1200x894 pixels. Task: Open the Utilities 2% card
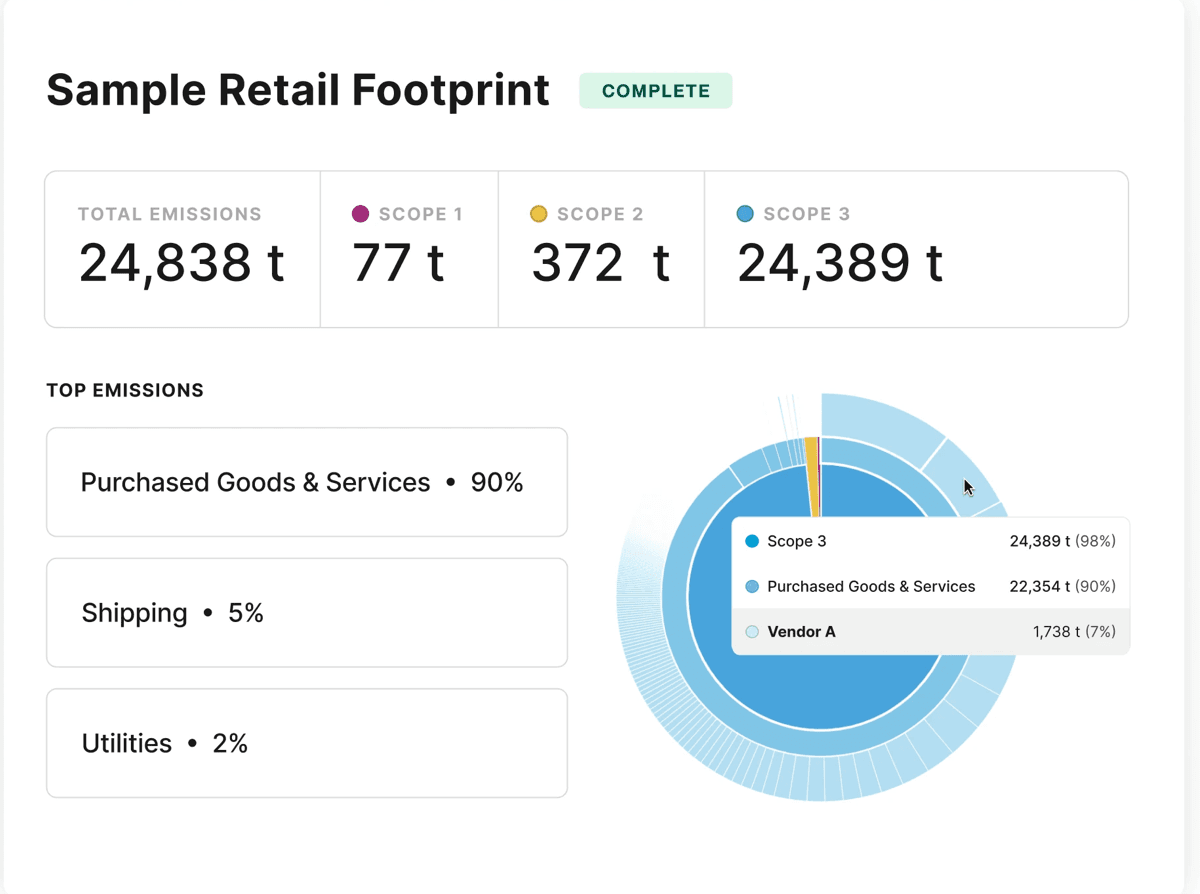pos(307,743)
